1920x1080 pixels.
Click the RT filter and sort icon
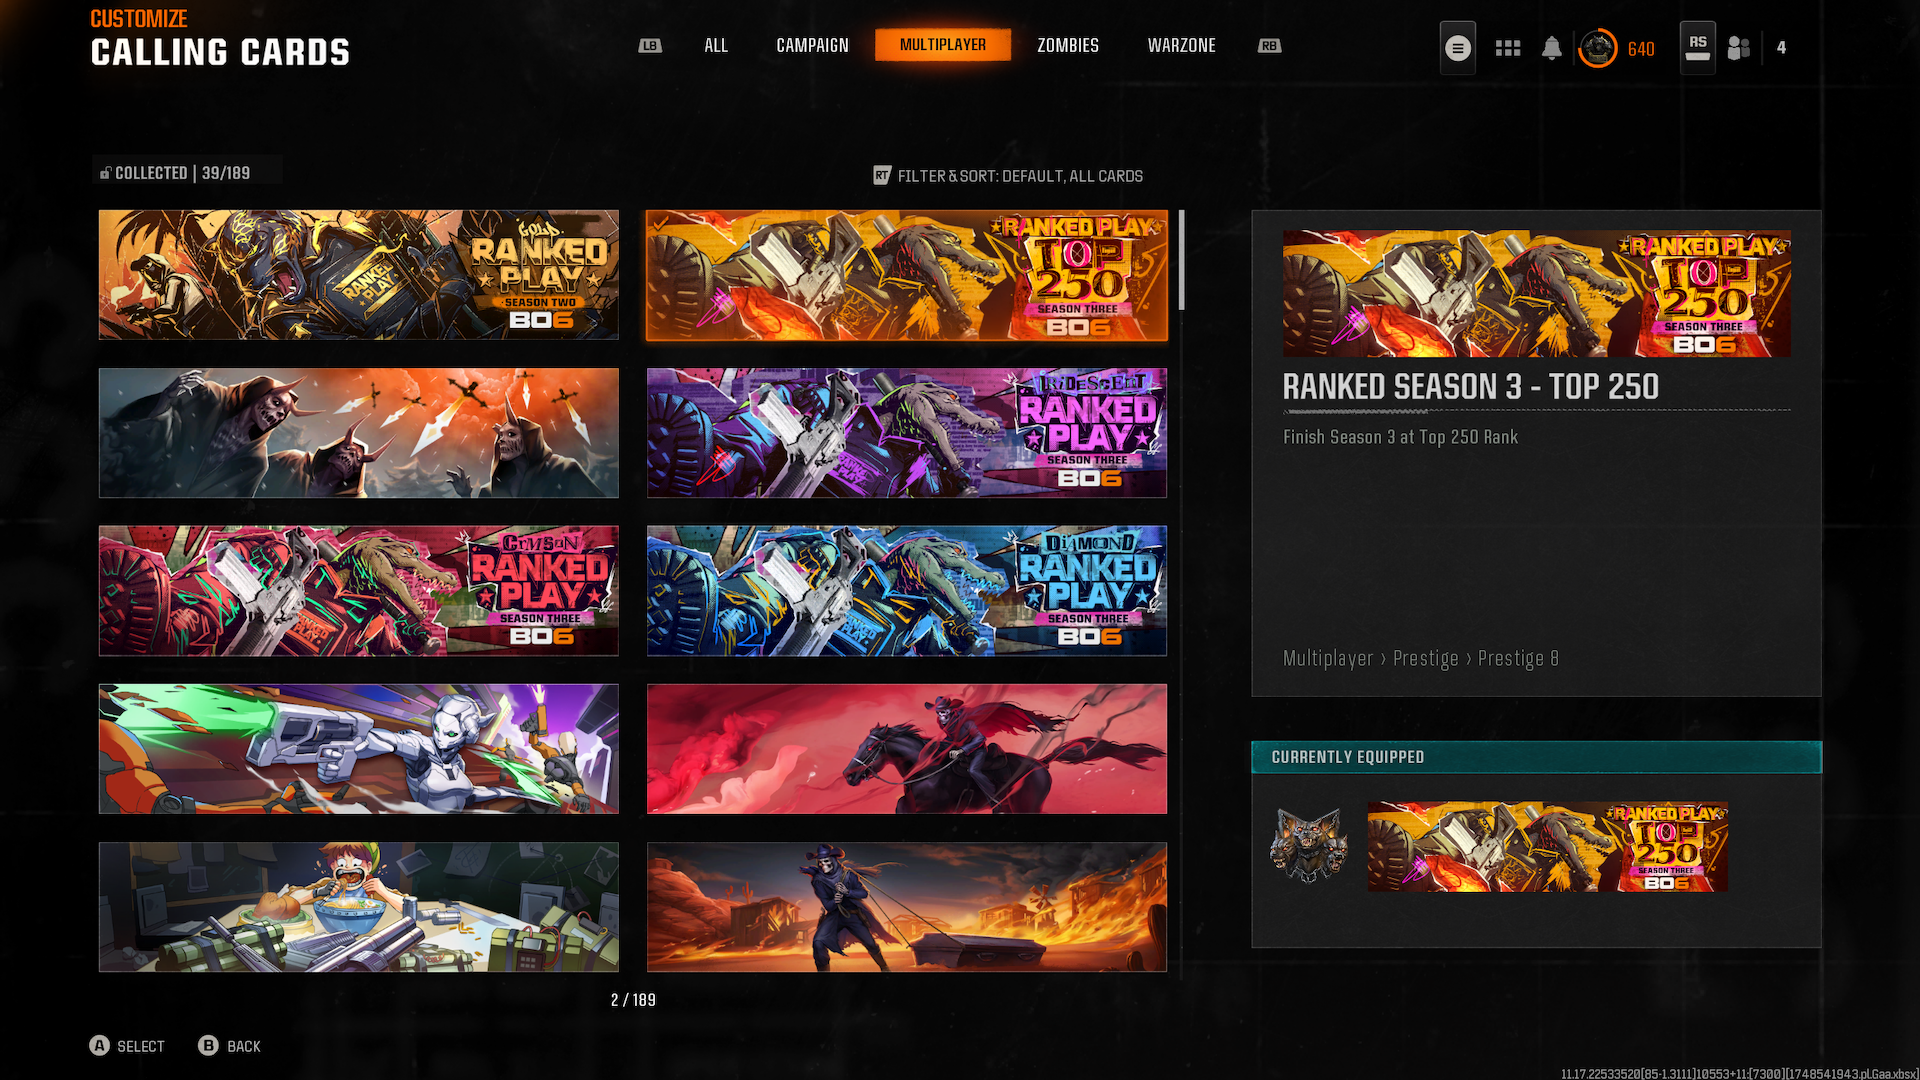pyautogui.click(x=882, y=176)
